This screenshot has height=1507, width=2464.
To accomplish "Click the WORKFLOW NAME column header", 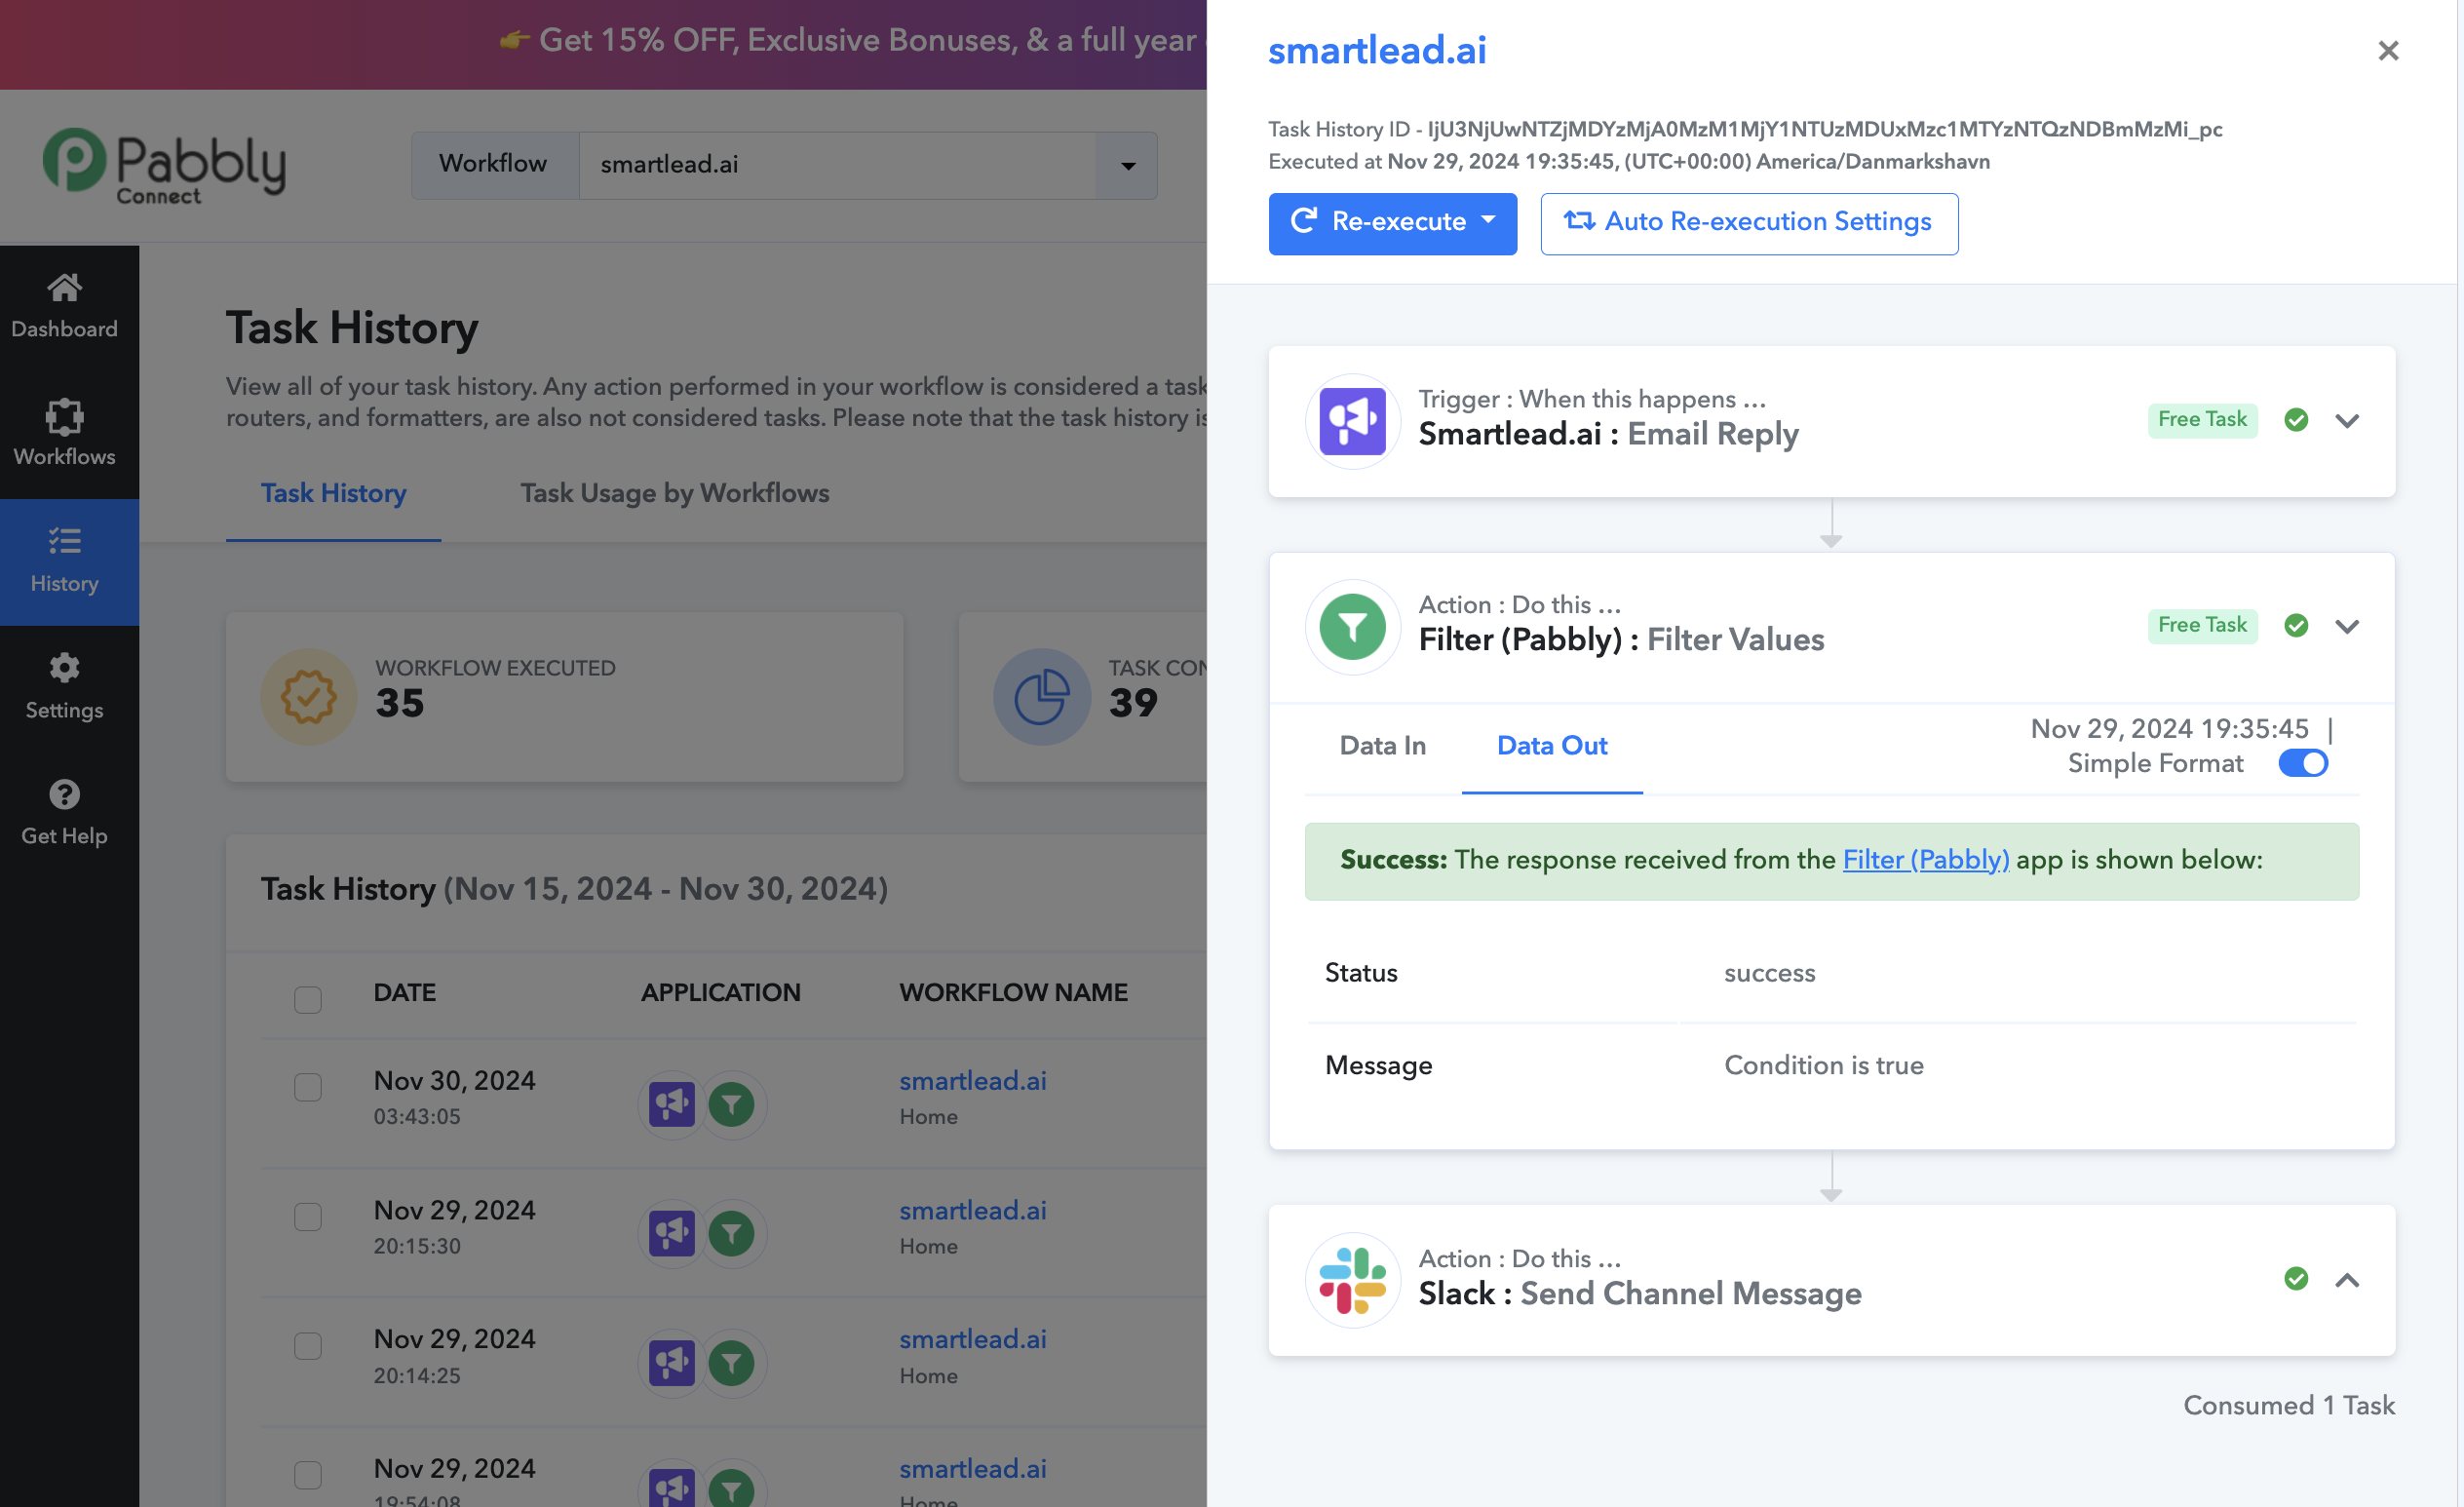I will pos(1013,993).
